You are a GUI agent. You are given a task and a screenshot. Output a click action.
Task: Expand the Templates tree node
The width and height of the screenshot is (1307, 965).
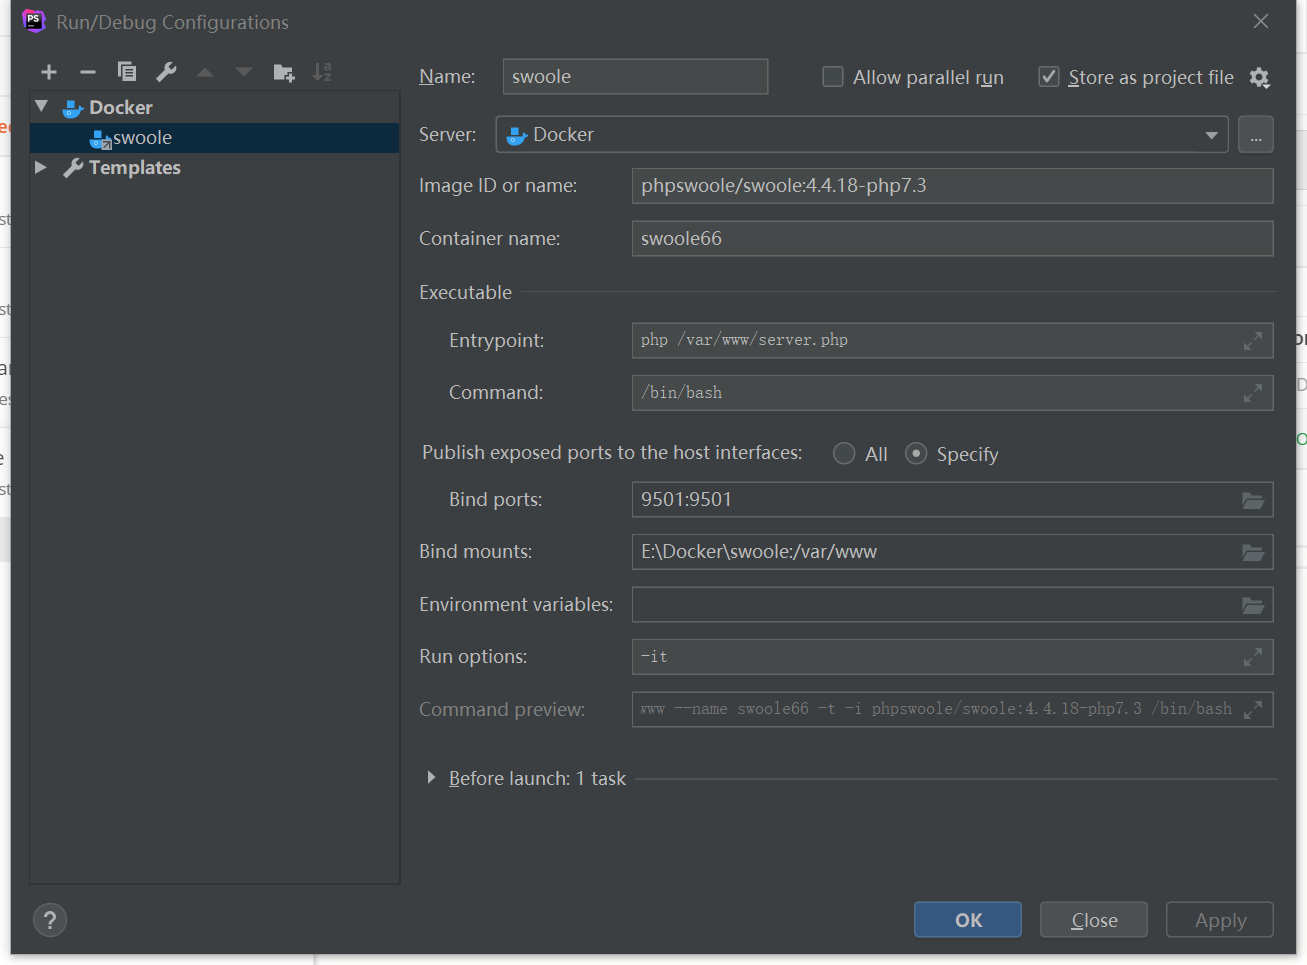point(41,167)
